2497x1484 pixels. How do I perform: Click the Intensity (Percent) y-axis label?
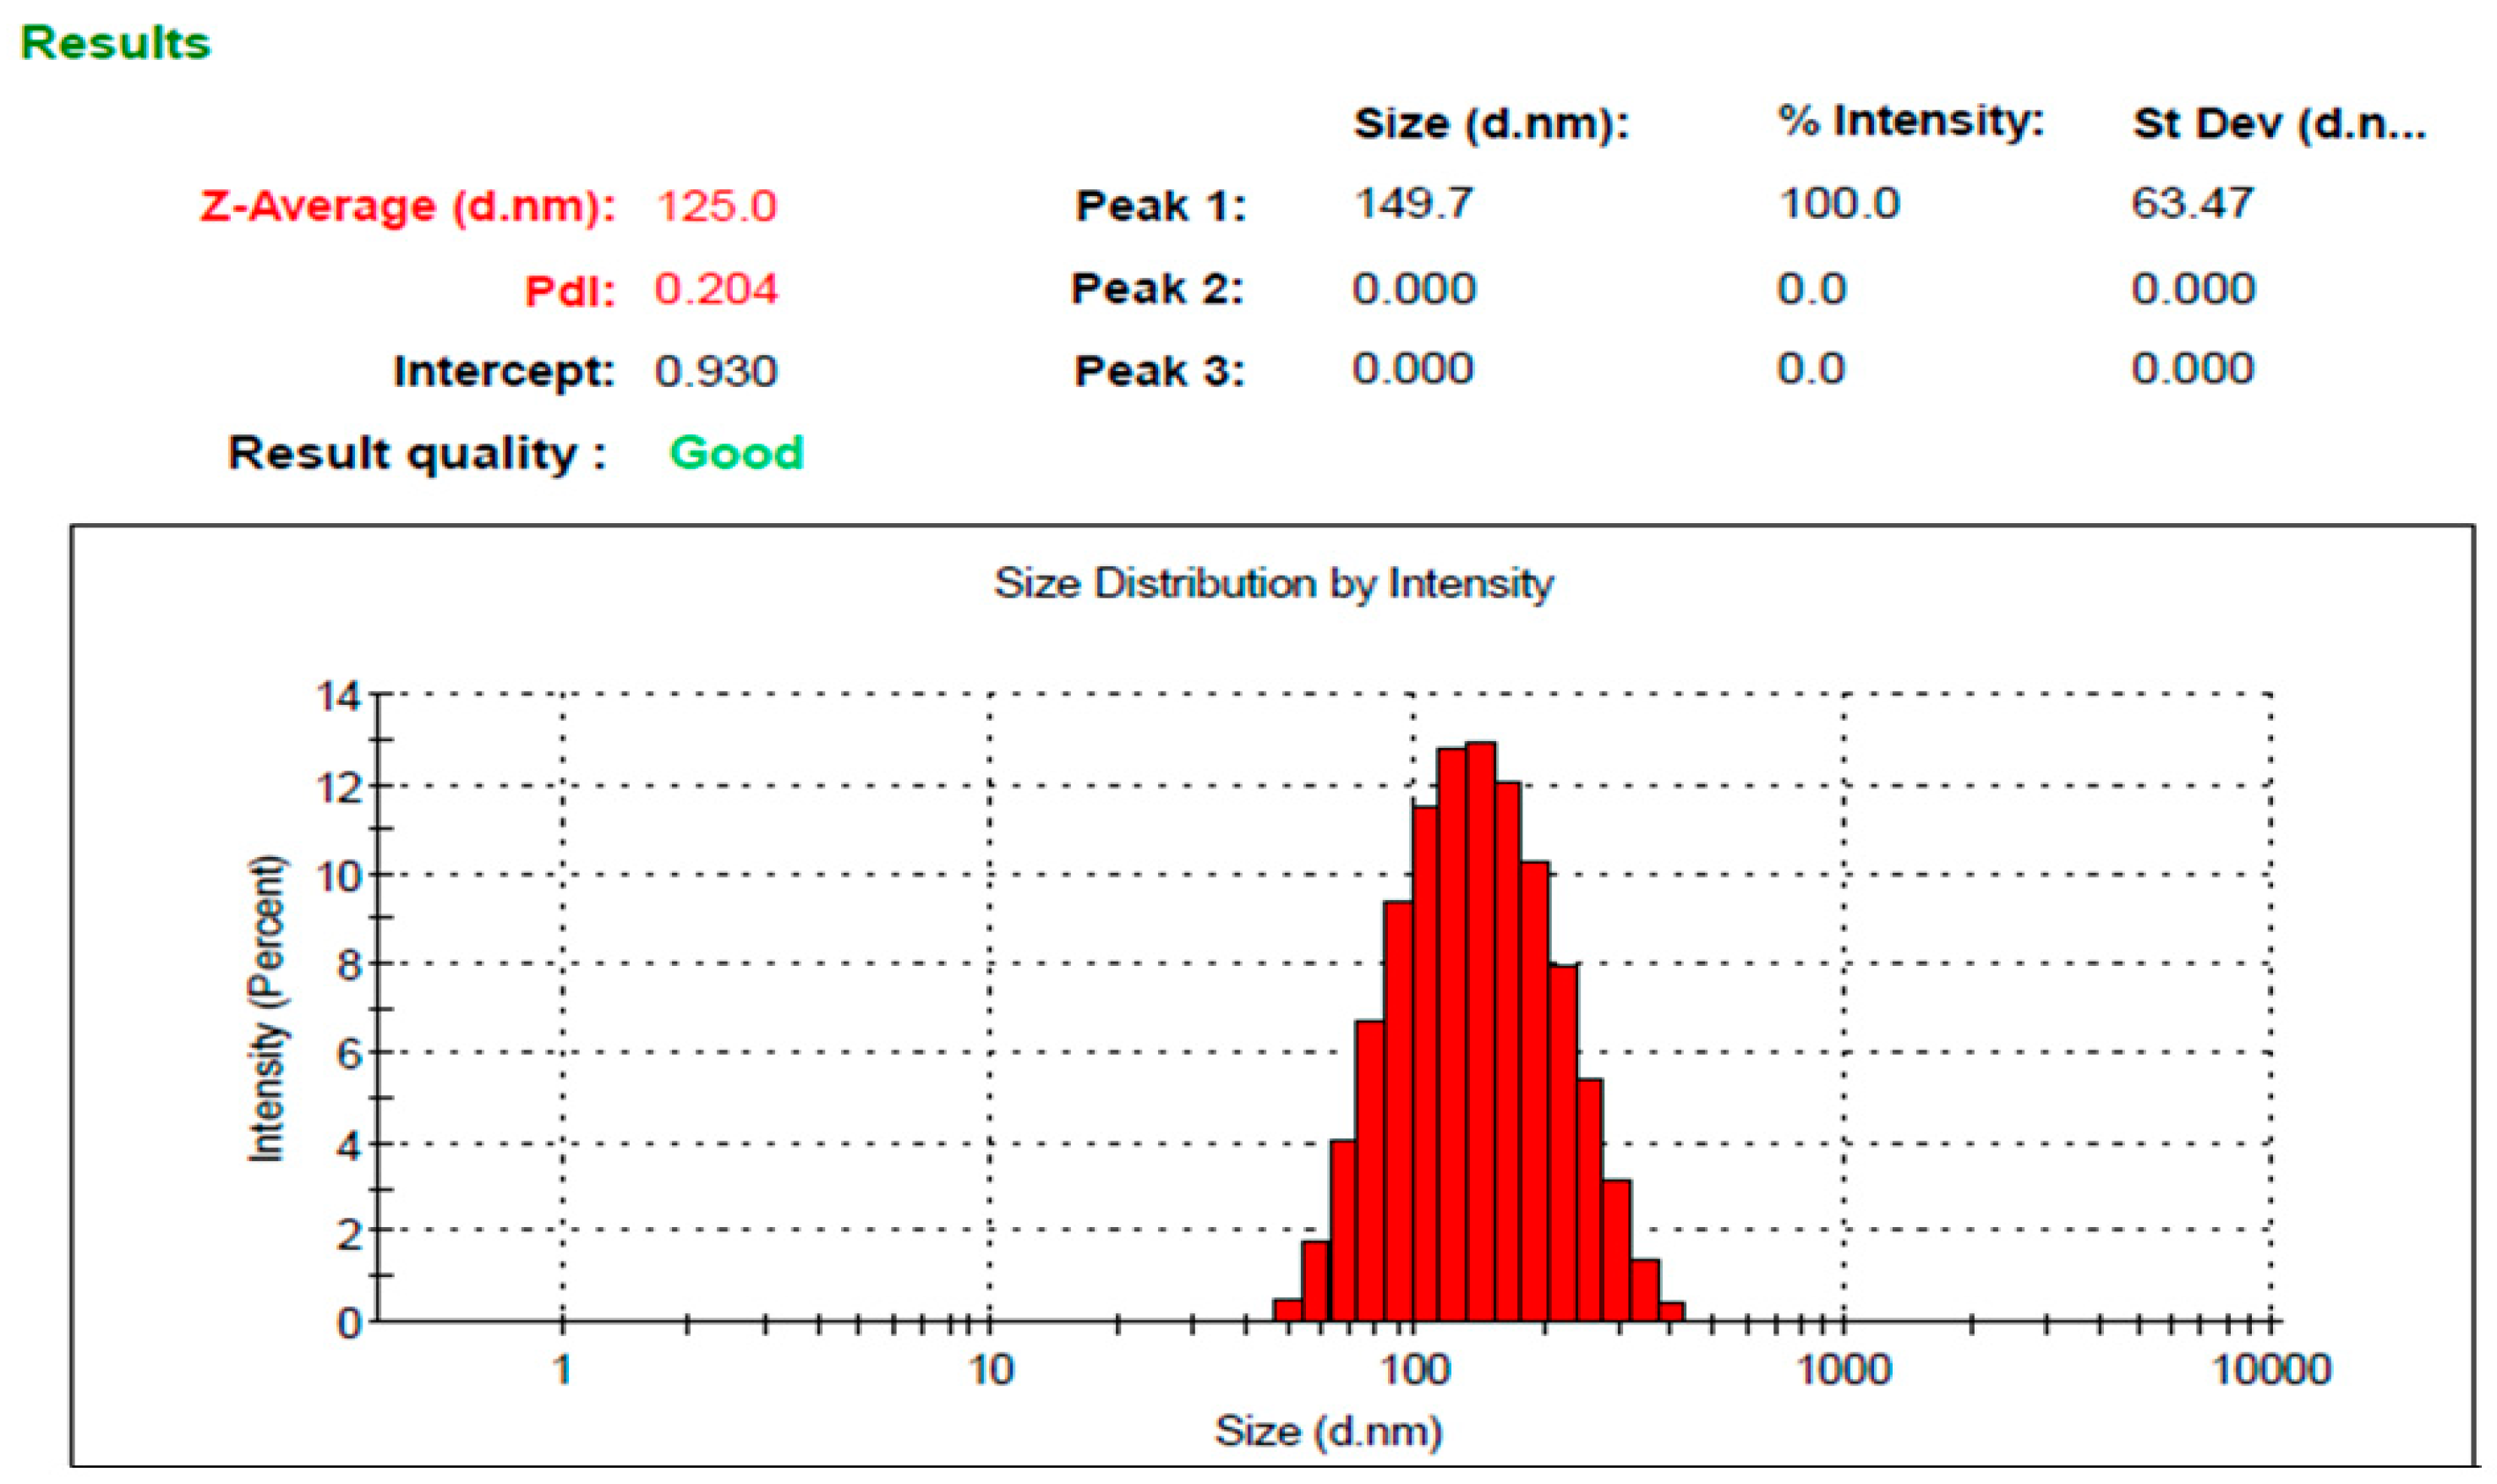(x=266, y=1008)
